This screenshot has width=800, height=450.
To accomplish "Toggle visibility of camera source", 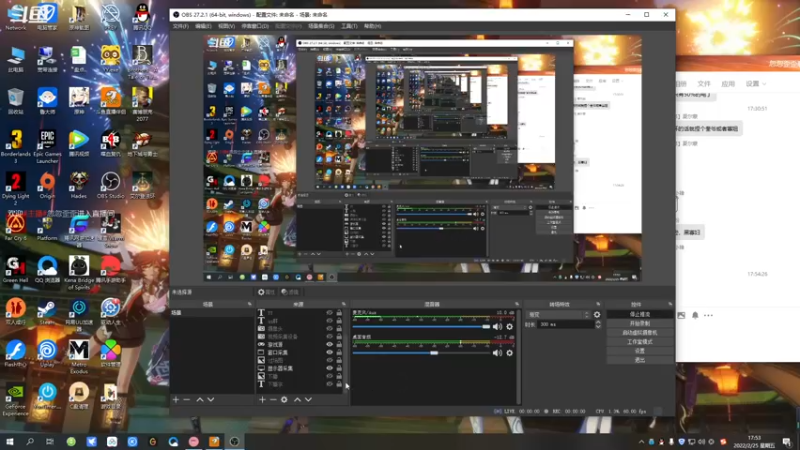I will [x=329, y=329].
